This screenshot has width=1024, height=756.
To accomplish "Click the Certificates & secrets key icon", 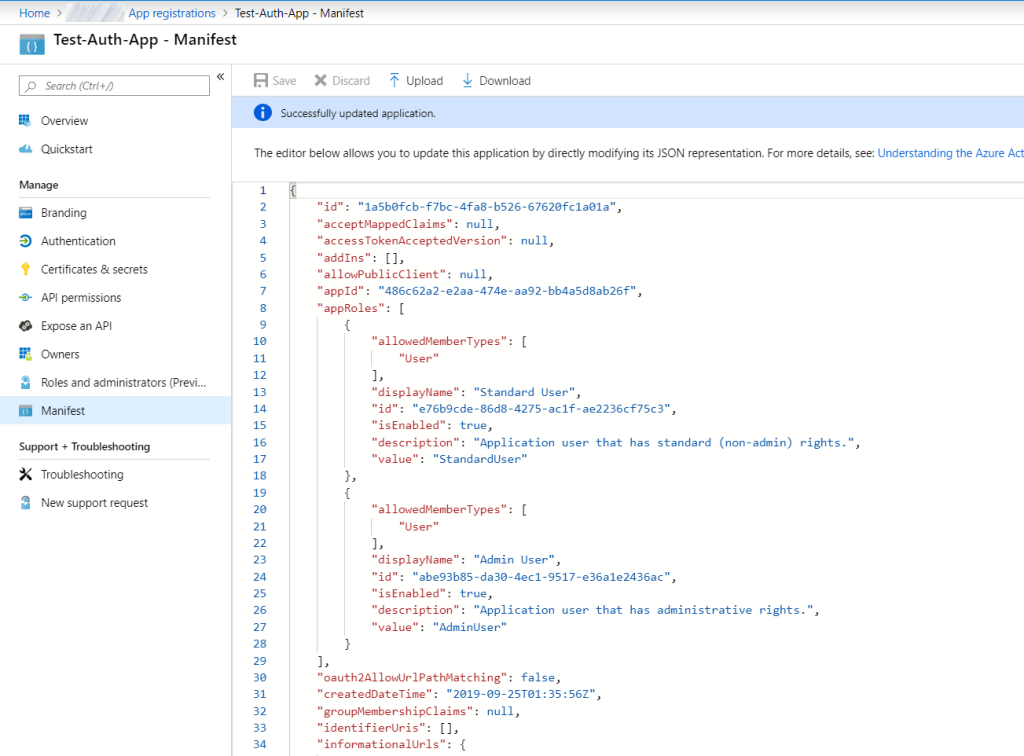I will click(x=25, y=269).
